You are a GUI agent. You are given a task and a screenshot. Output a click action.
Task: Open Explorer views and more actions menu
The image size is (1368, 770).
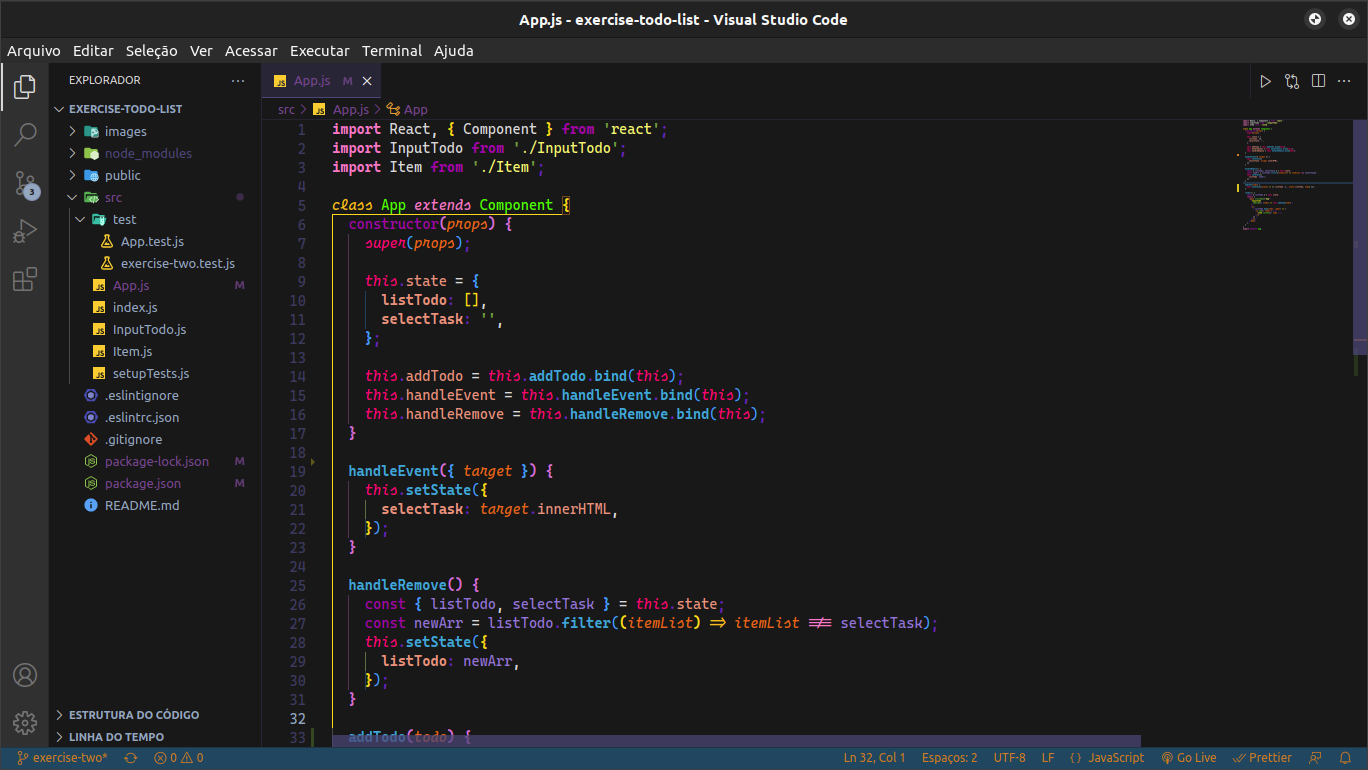pyautogui.click(x=237, y=80)
